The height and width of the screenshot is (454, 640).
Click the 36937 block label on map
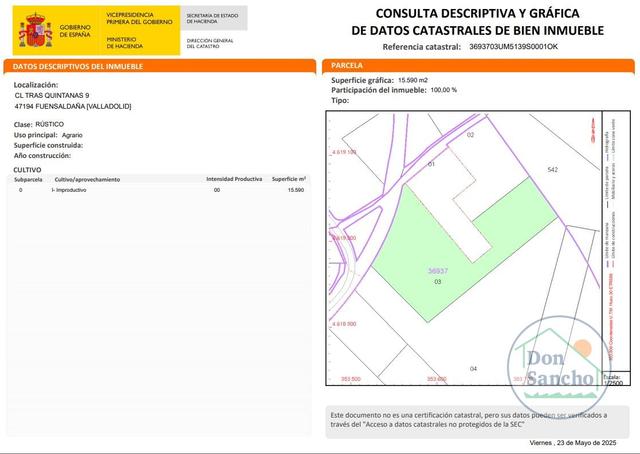click(x=438, y=271)
